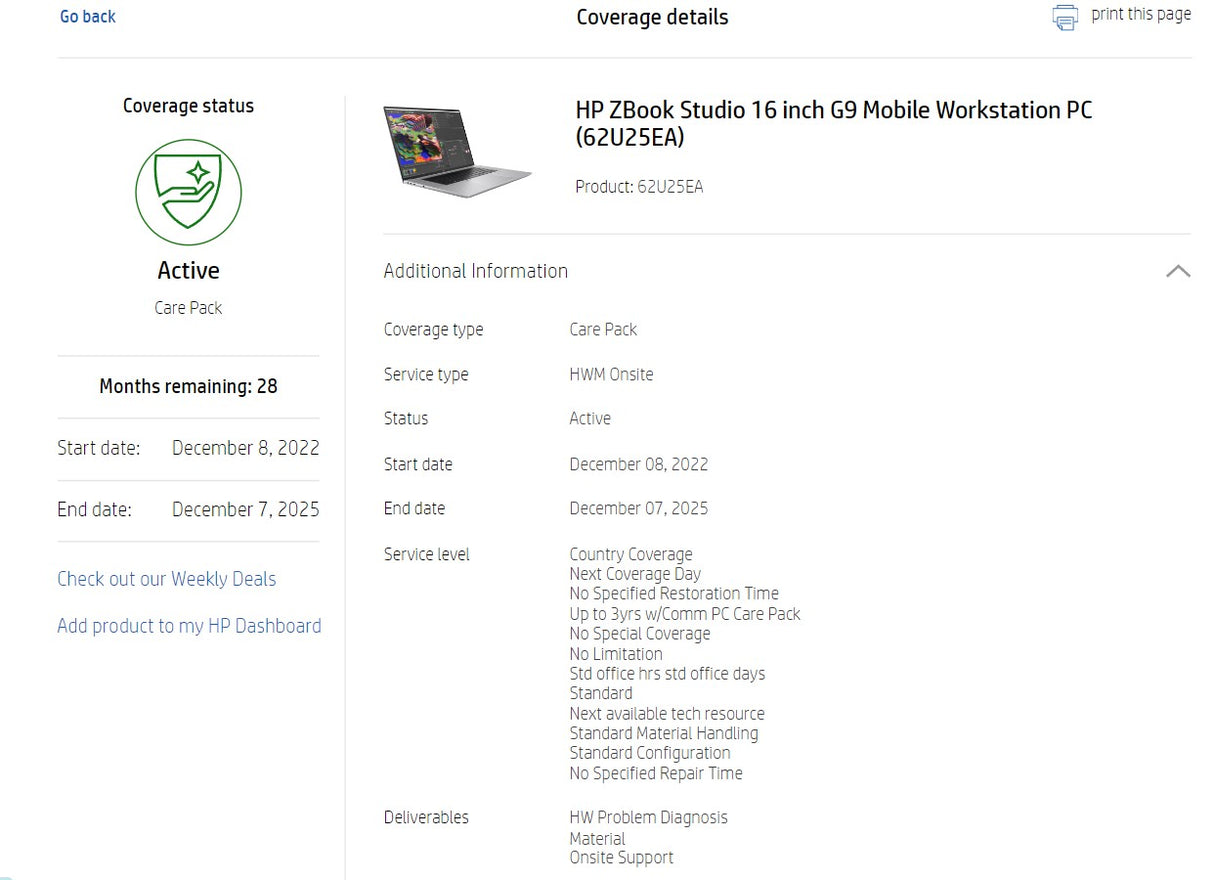Screen dimensions: 1214x880
Task: Click the Care Pack coverage type value
Action: coord(603,329)
